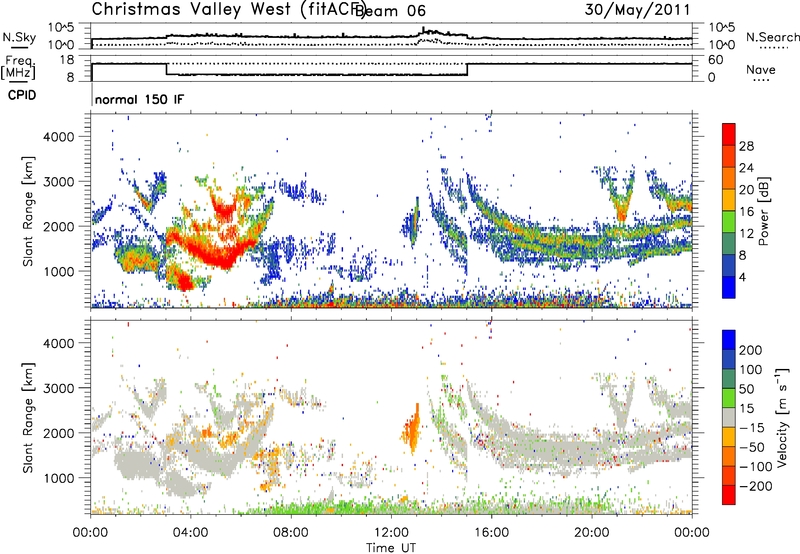This screenshot has height=554, width=800.
Task: Click the title 'Christmas Valley West (fitACF)'
Action: [228, 9]
